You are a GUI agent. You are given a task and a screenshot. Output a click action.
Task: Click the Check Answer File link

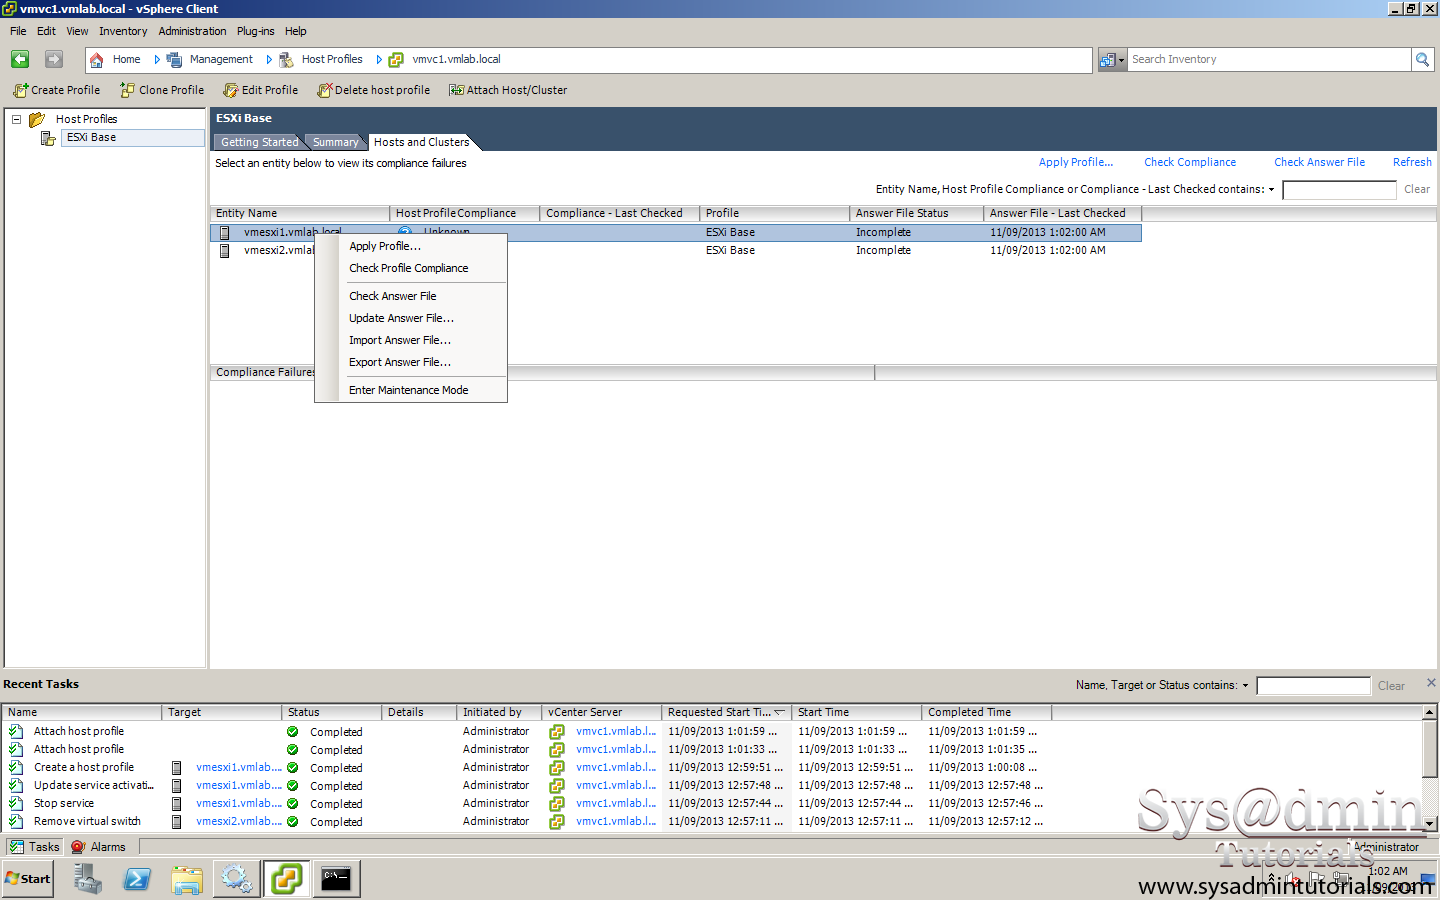pos(1319,162)
